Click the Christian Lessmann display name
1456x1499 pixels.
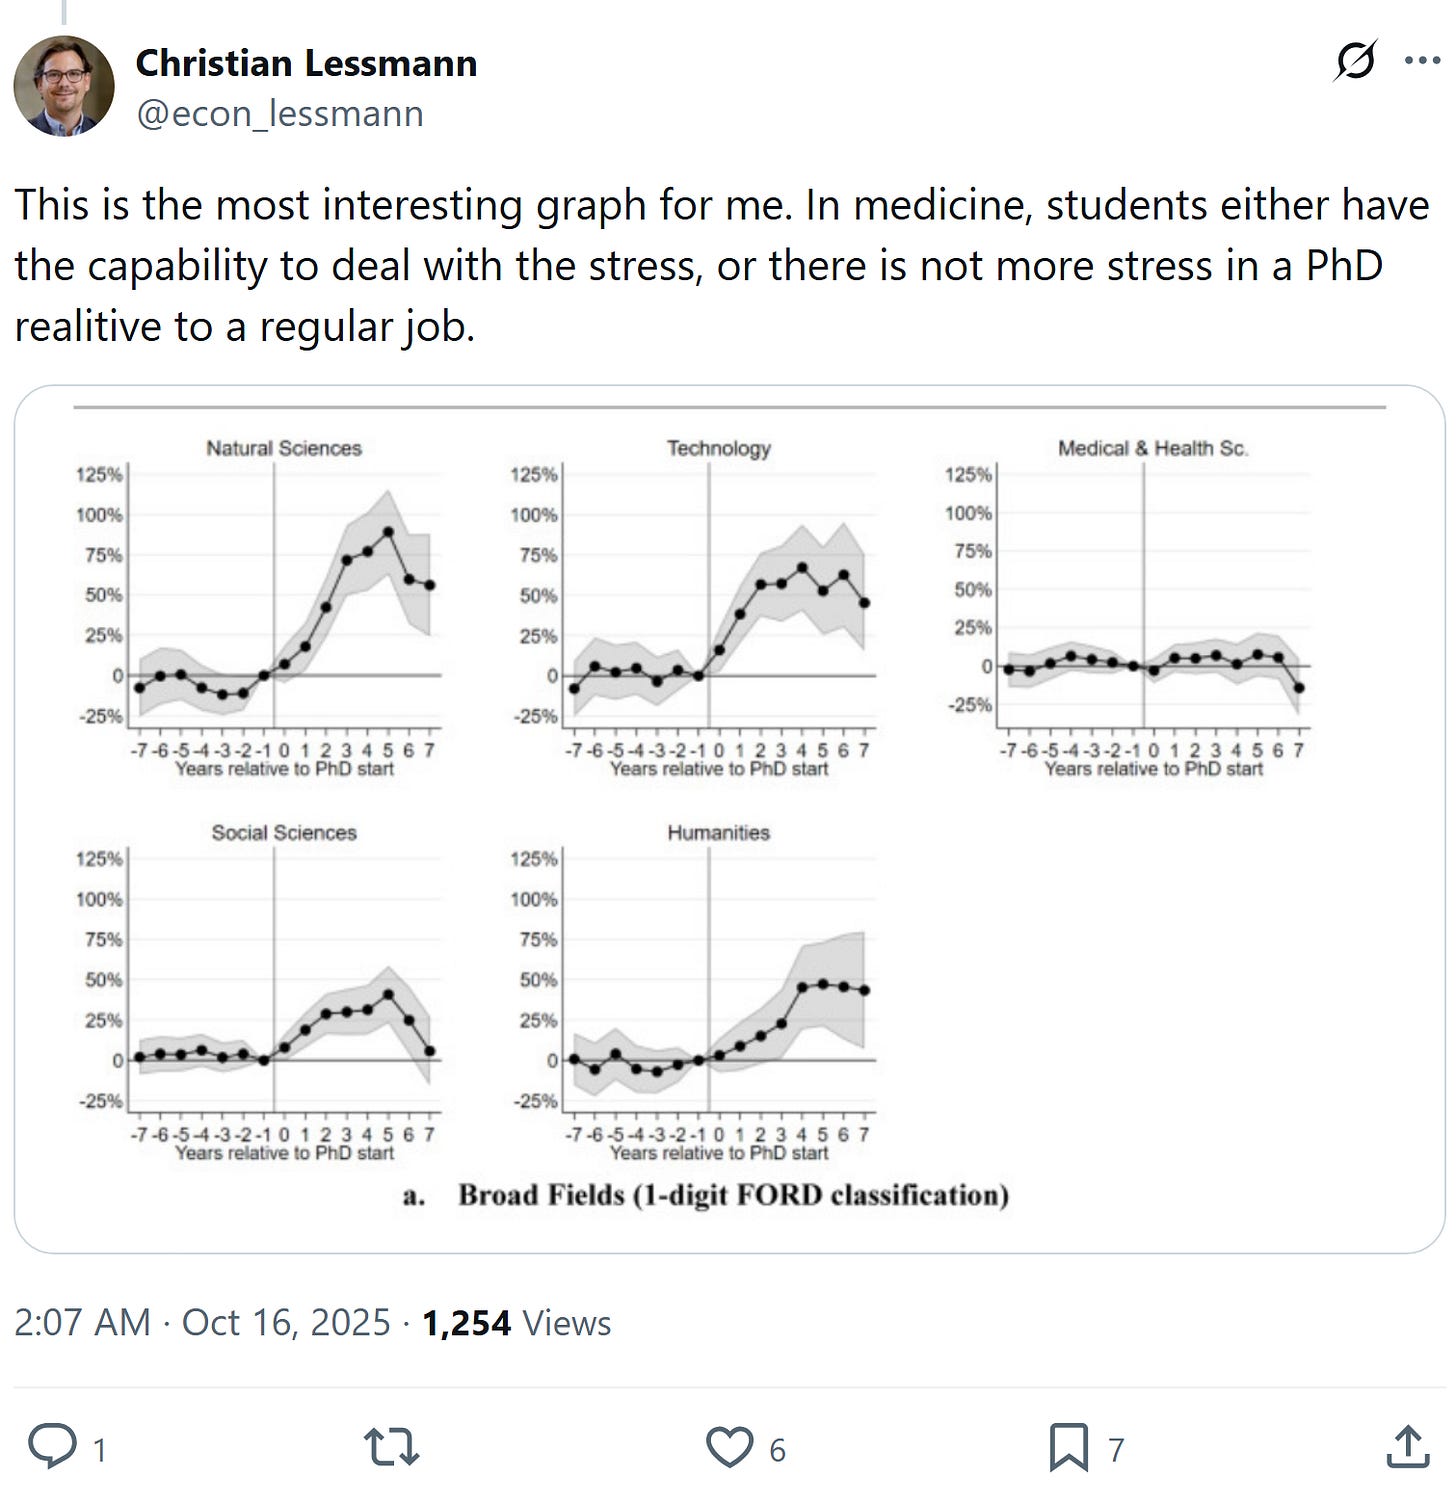(x=306, y=63)
